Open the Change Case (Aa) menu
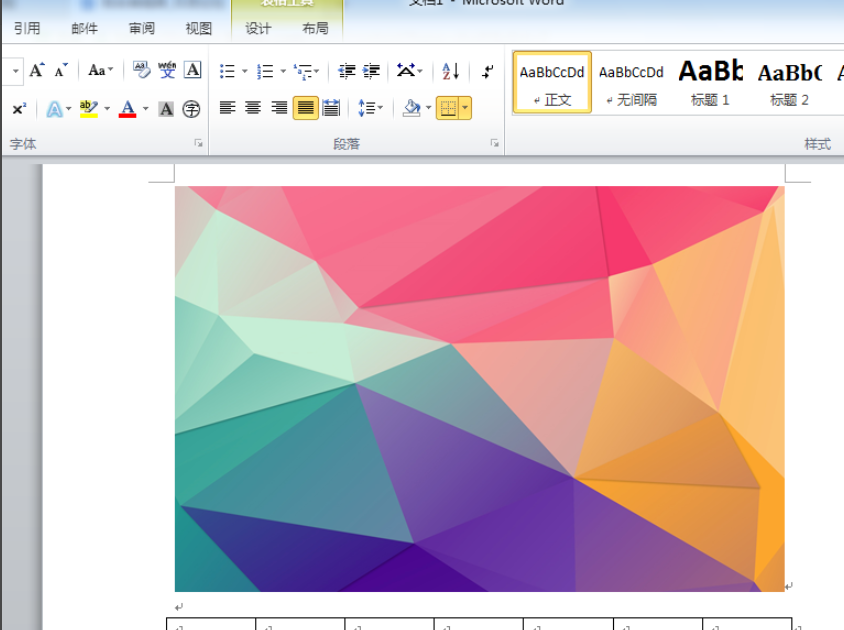Screen dimensions: 844x630 [100, 71]
